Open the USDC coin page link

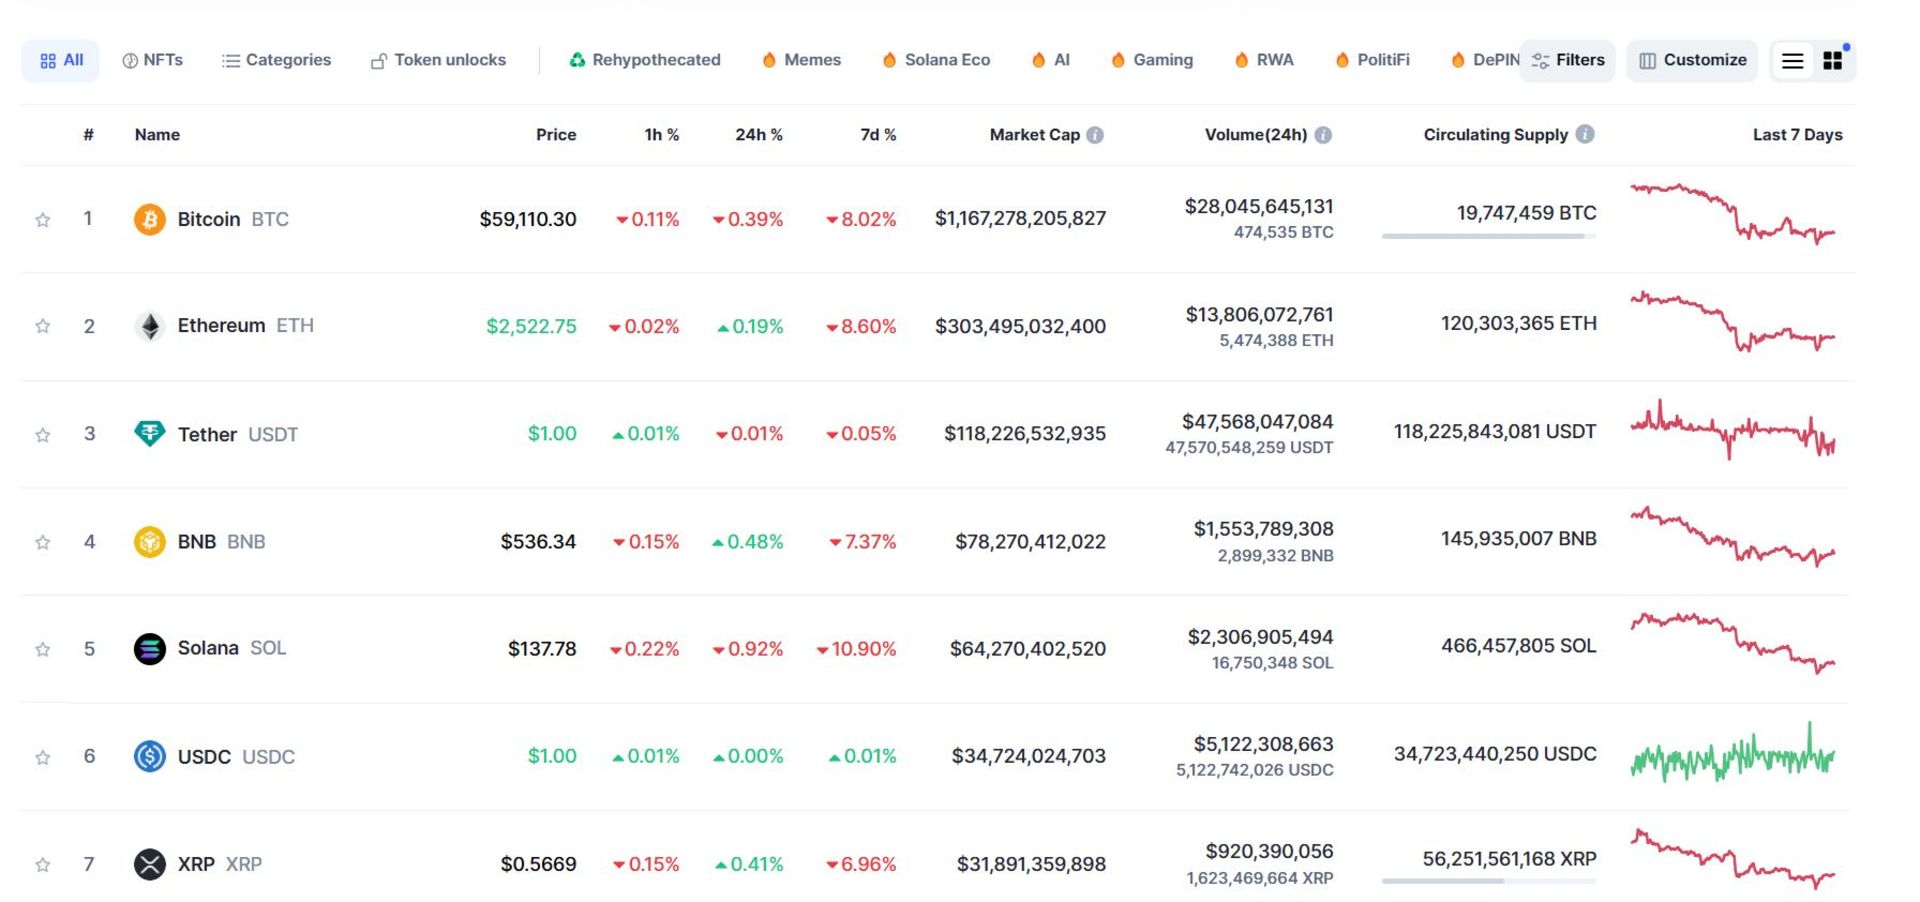coord(204,757)
